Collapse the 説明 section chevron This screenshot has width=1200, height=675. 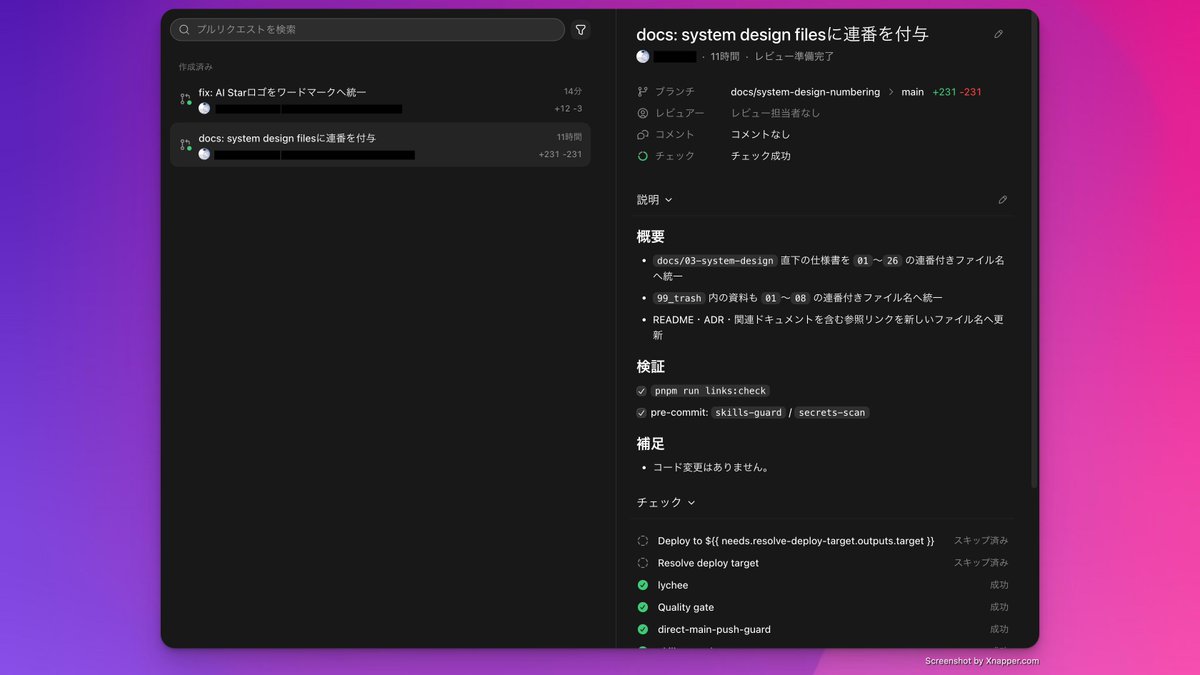point(669,200)
